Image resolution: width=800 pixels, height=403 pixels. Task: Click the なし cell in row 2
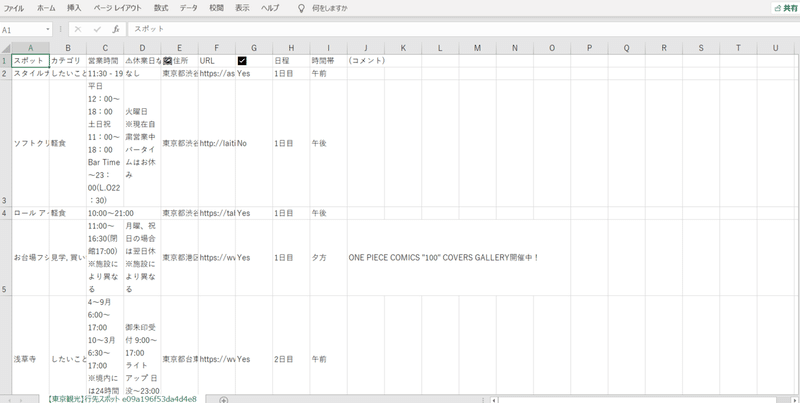coord(142,73)
